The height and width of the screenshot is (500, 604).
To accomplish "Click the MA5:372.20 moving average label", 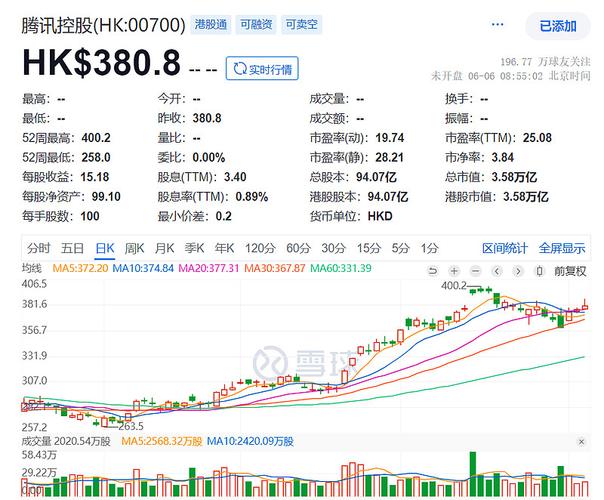I will (x=80, y=268).
